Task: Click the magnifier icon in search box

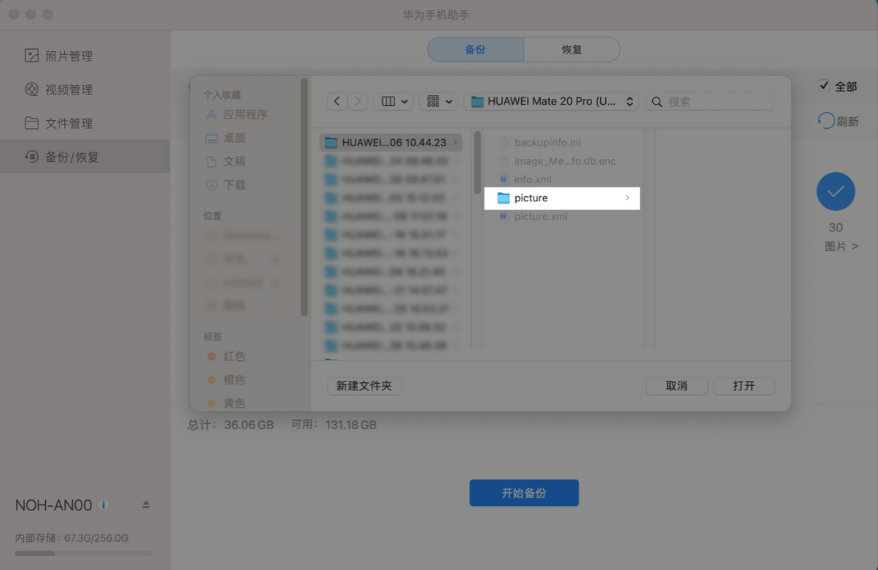Action: coord(657,102)
